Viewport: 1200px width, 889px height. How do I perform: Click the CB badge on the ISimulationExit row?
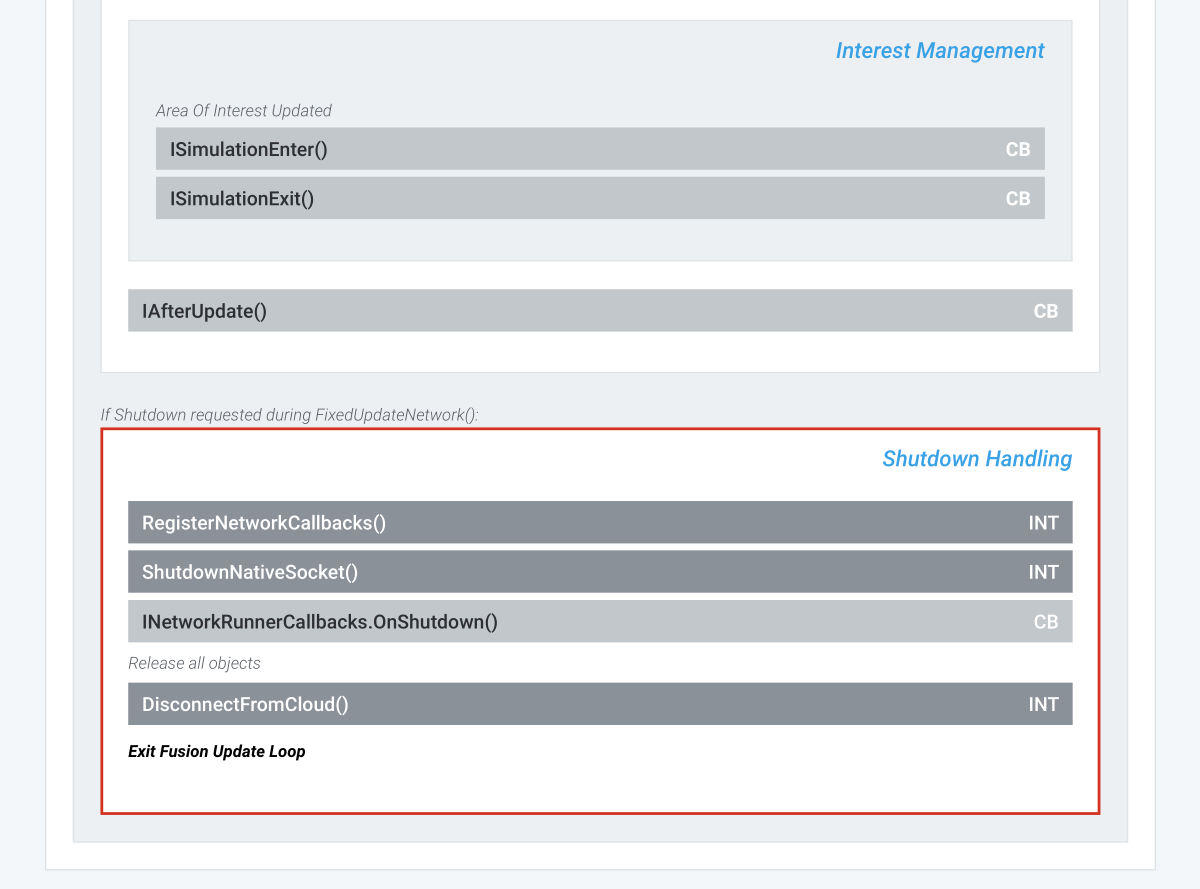pos(1017,199)
